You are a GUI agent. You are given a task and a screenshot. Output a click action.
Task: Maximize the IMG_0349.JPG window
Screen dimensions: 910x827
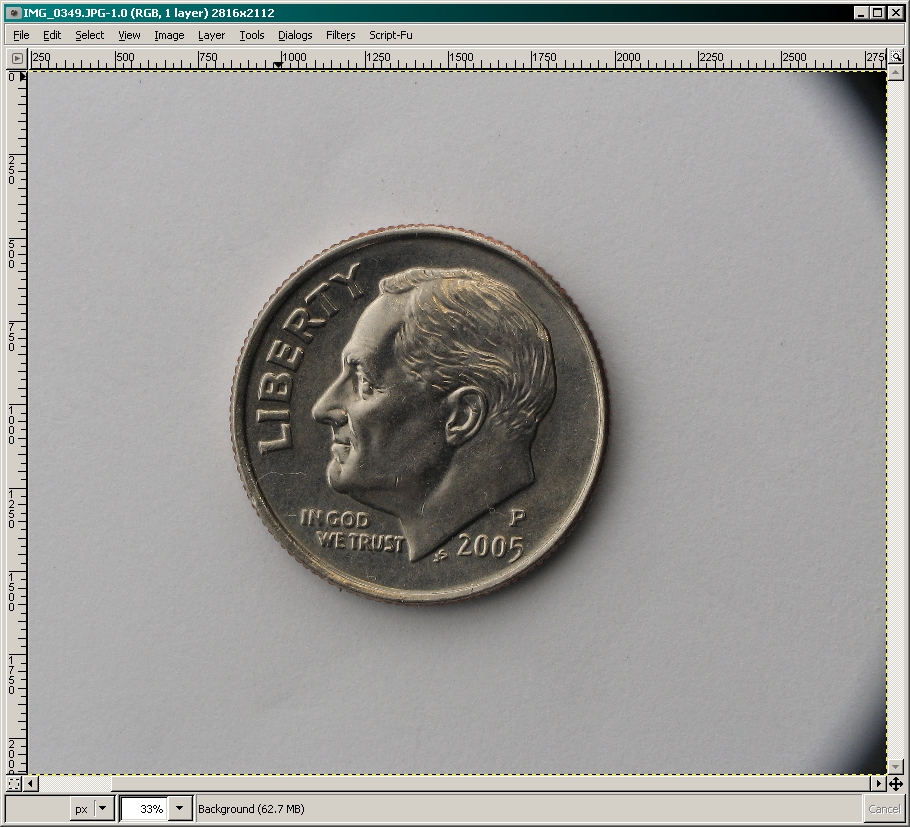click(878, 13)
